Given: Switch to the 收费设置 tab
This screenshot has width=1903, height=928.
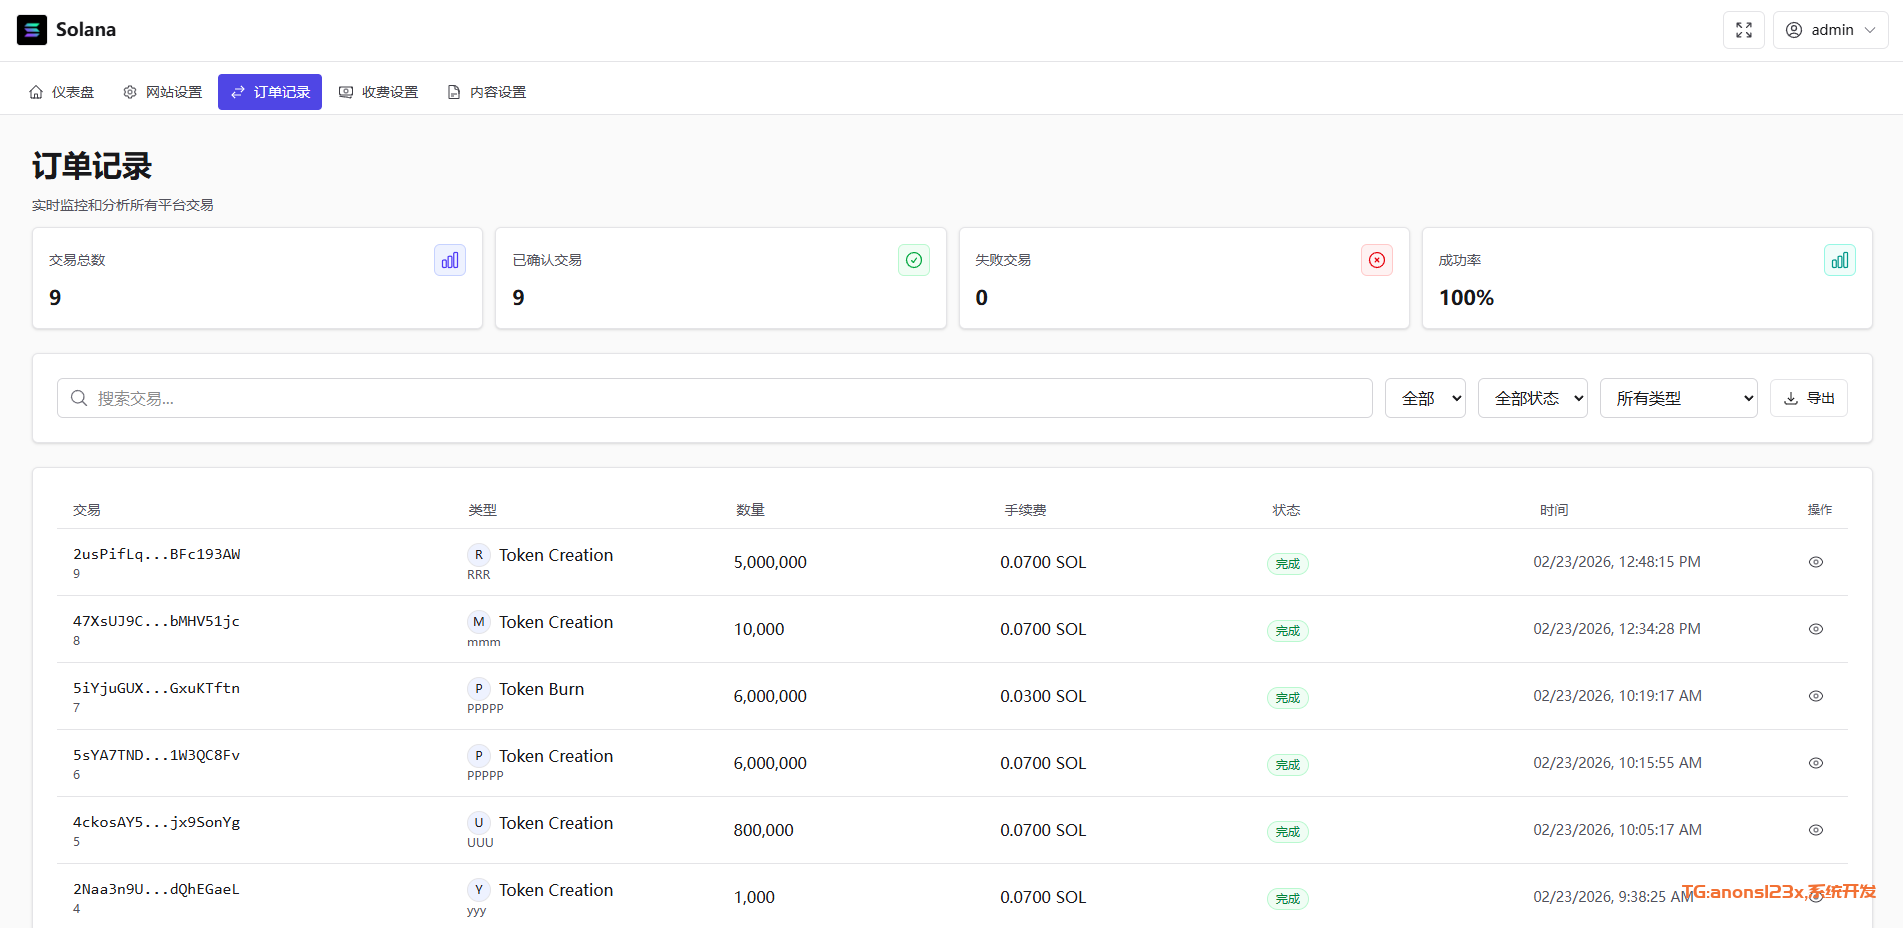Looking at the screenshot, I should [x=379, y=92].
